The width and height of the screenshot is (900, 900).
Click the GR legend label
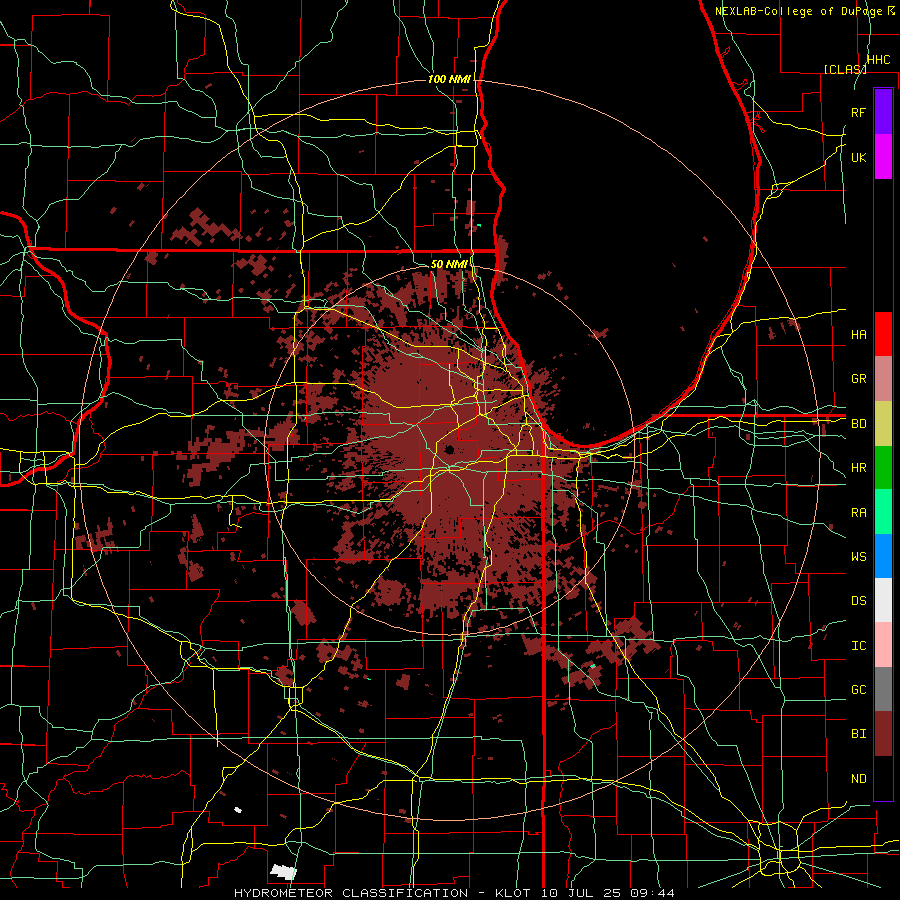point(858,379)
